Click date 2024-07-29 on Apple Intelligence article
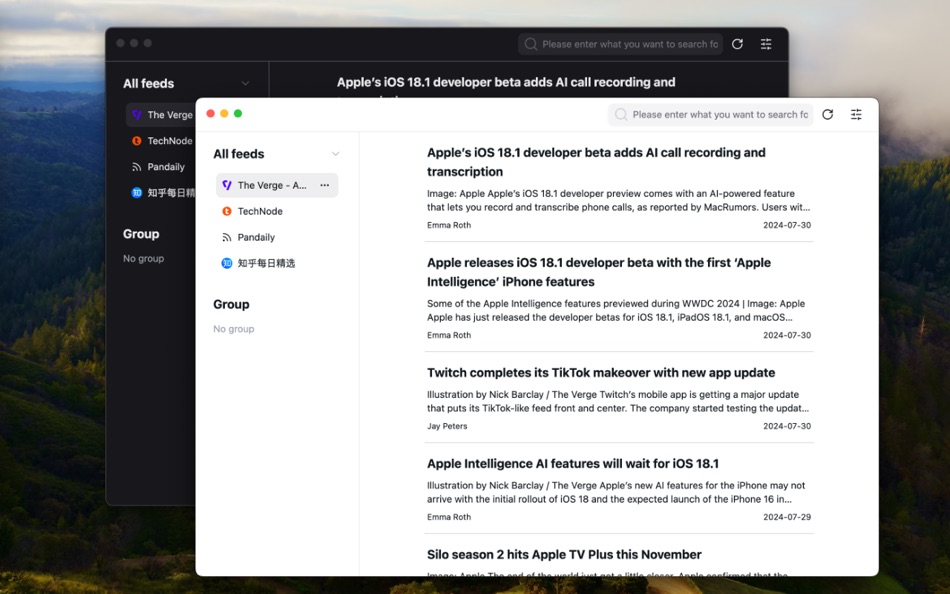950x594 pixels. point(787,517)
